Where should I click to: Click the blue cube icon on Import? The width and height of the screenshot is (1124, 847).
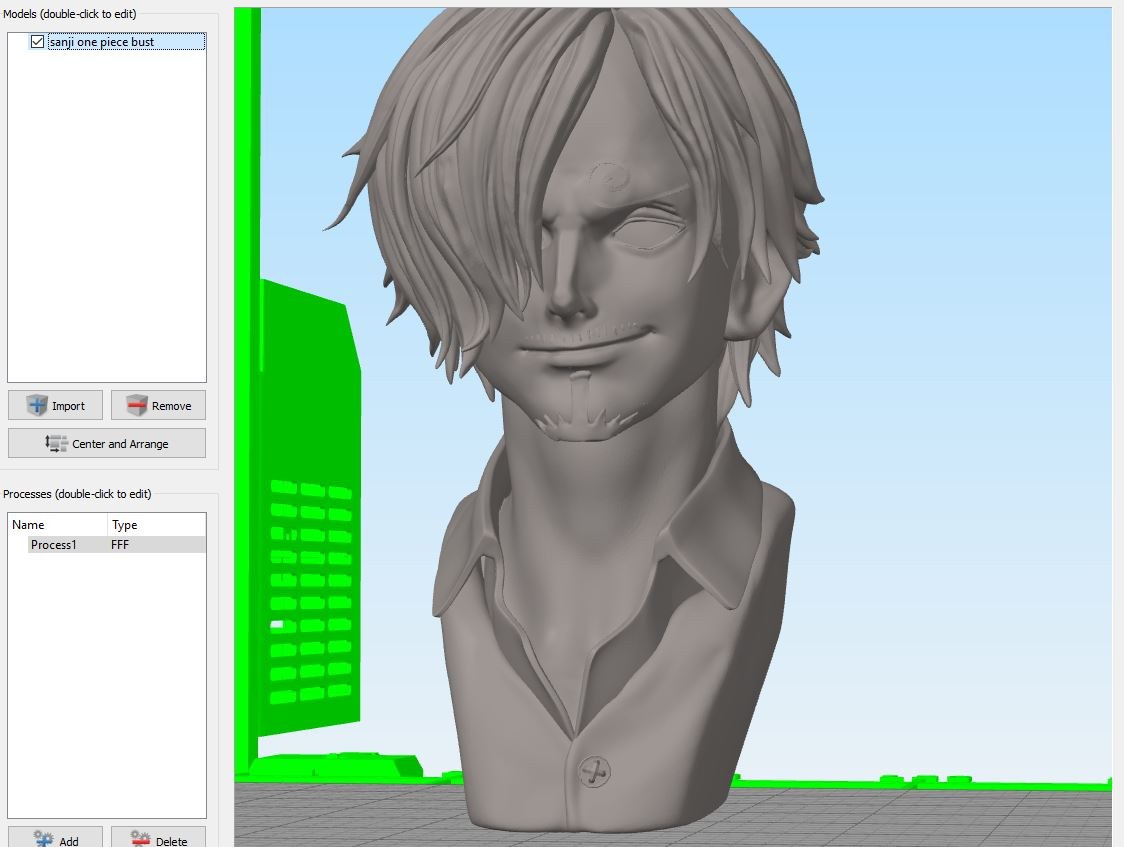click(37, 405)
